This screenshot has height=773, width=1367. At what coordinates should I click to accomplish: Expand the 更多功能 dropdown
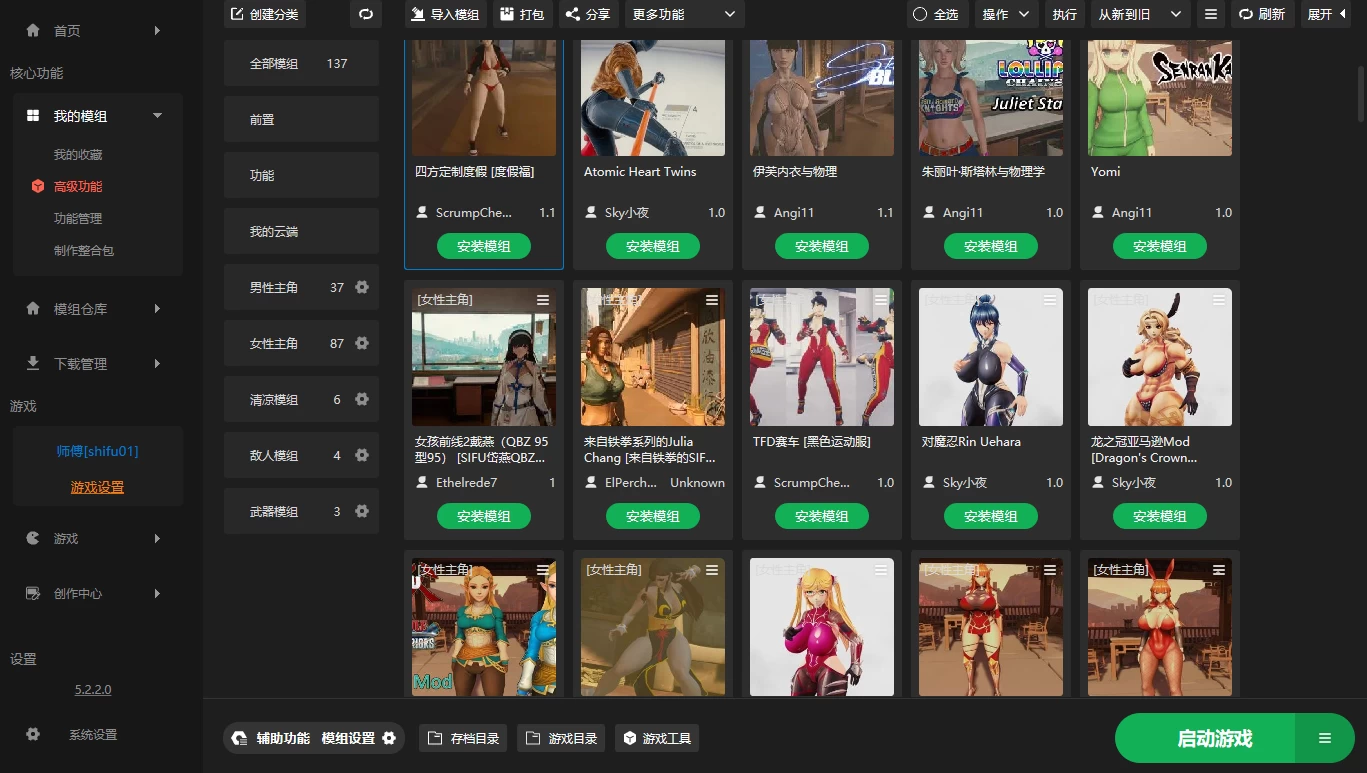tap(684, 14)
